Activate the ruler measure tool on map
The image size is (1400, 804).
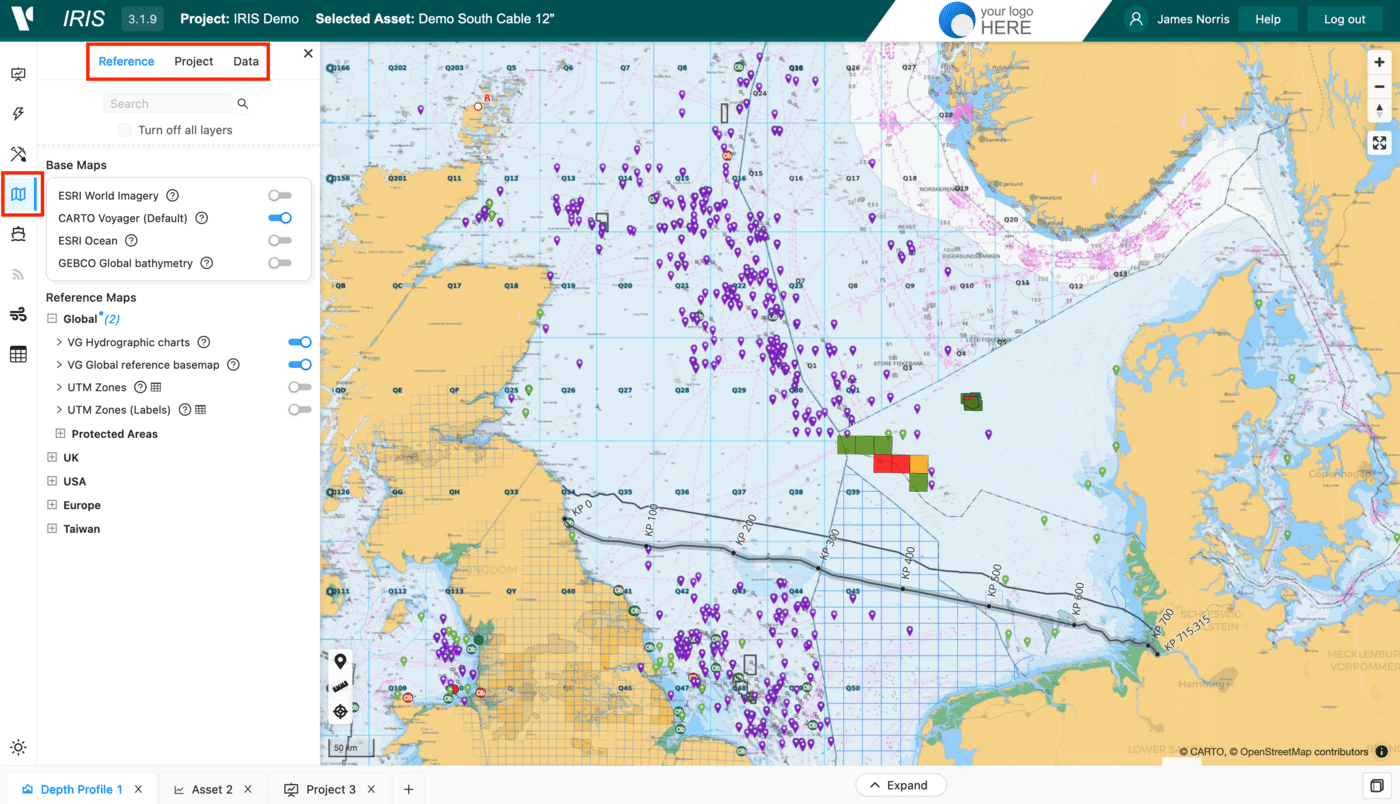(340, 687)
